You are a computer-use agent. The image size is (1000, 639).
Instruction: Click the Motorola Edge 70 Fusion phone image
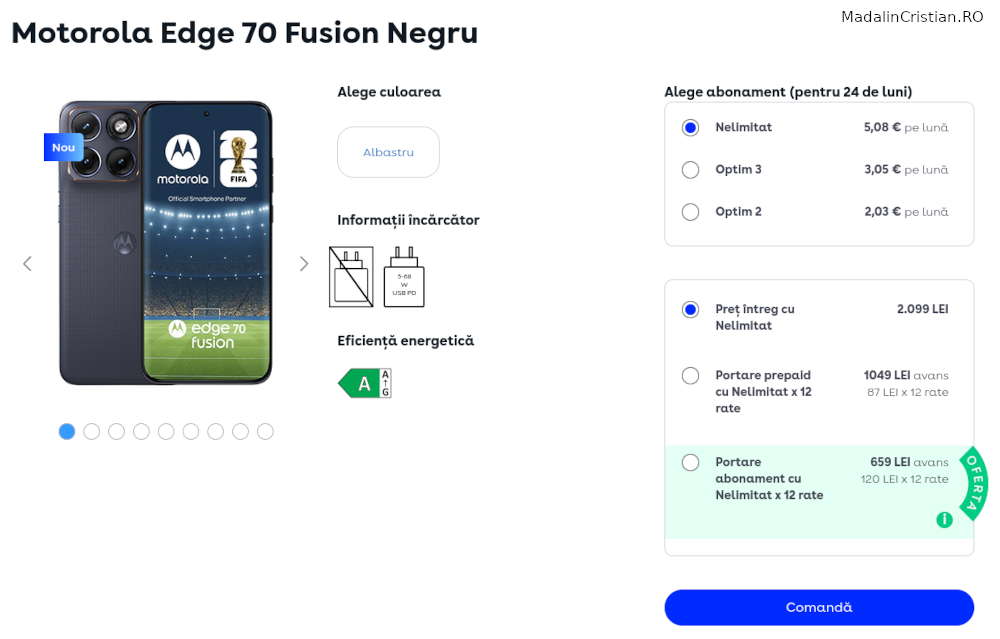click(x=165, y=245)
